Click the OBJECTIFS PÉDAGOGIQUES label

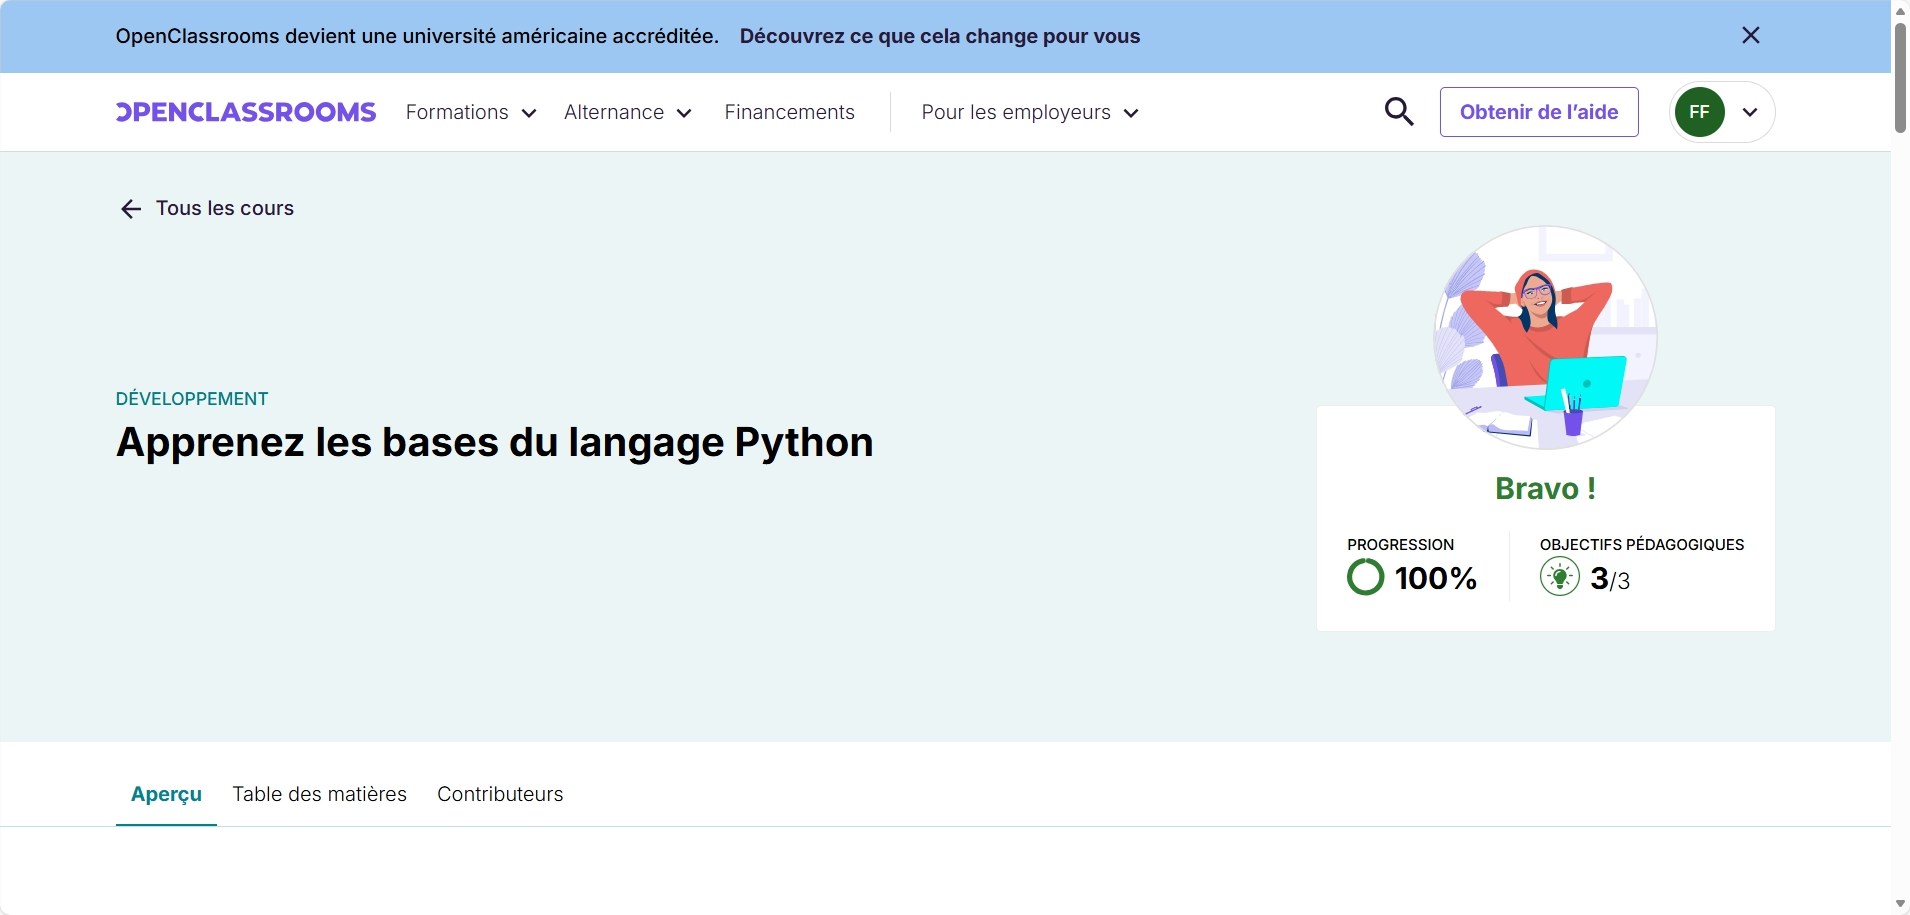point(1642,545)
